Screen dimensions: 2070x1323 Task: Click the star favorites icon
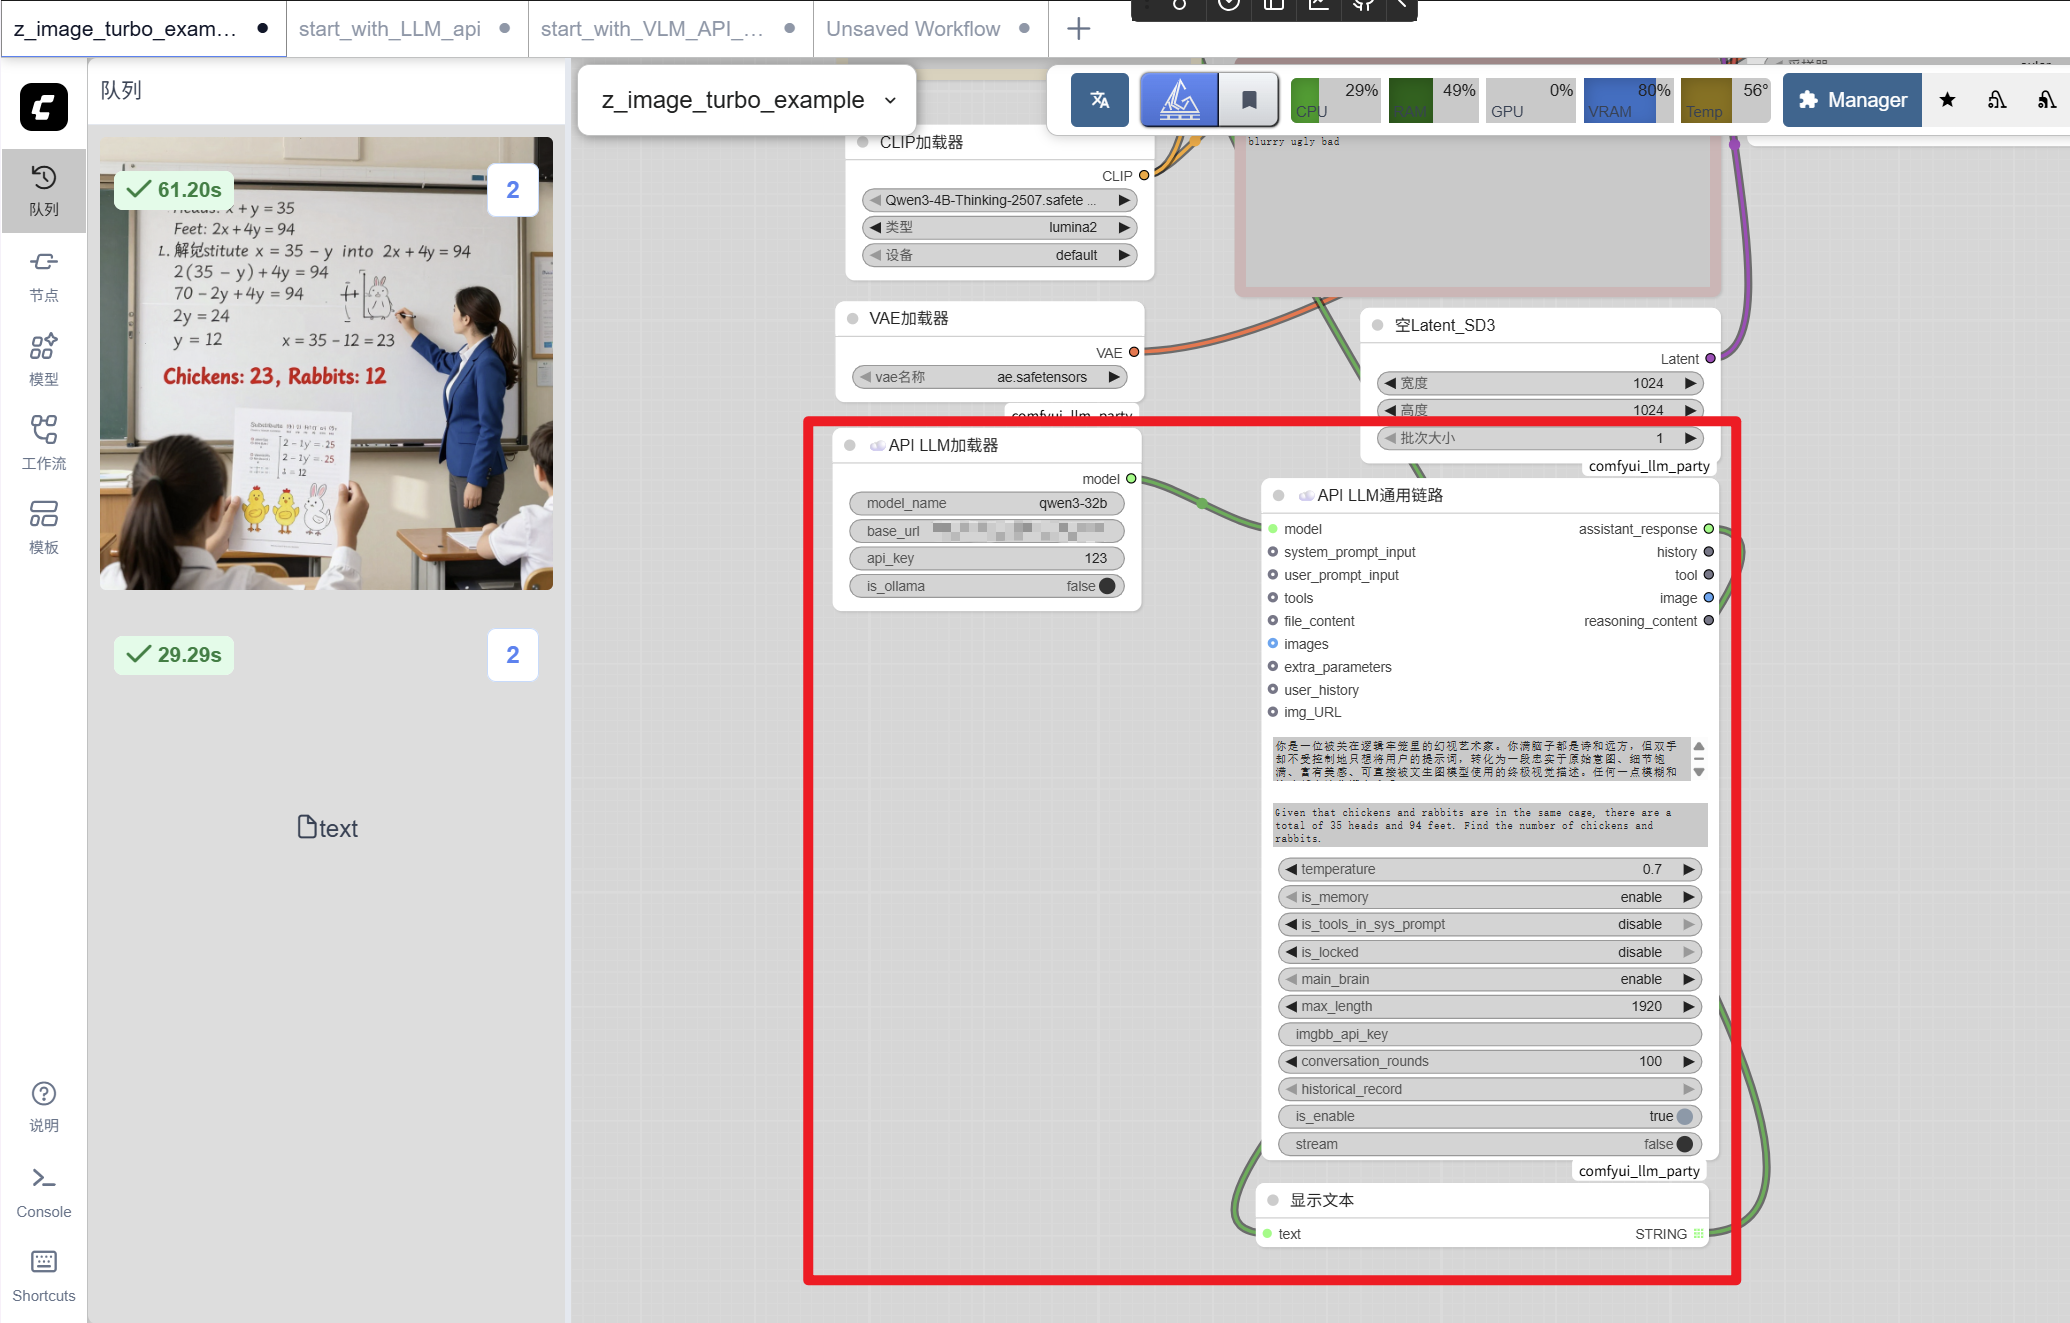point(1947,100)
